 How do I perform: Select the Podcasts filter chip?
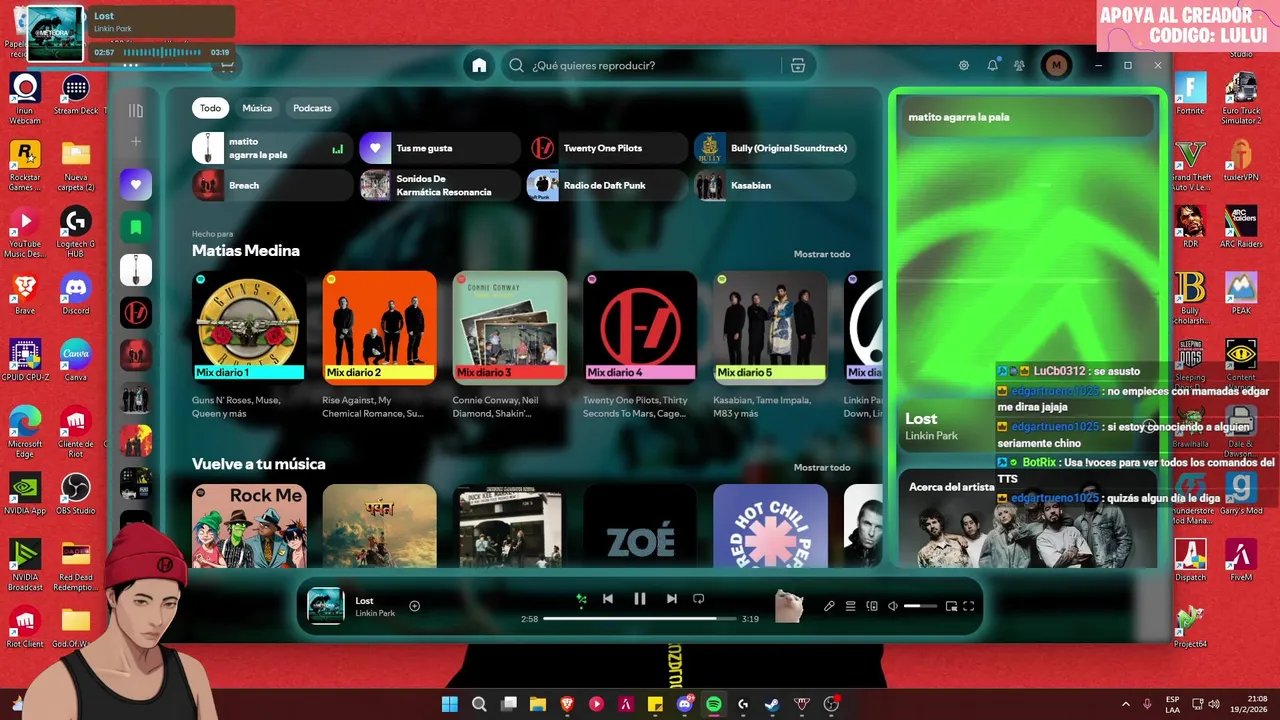tap(312, 108)
